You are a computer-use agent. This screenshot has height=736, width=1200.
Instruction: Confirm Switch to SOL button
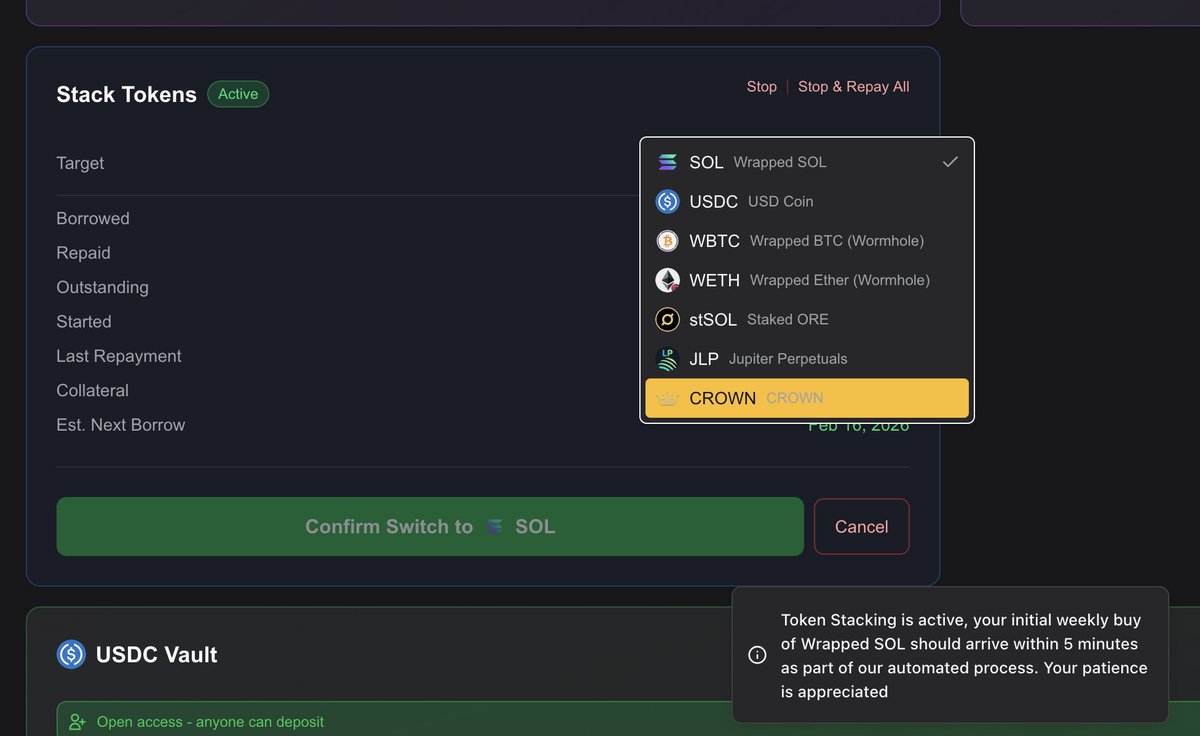[x=430, y=527]
